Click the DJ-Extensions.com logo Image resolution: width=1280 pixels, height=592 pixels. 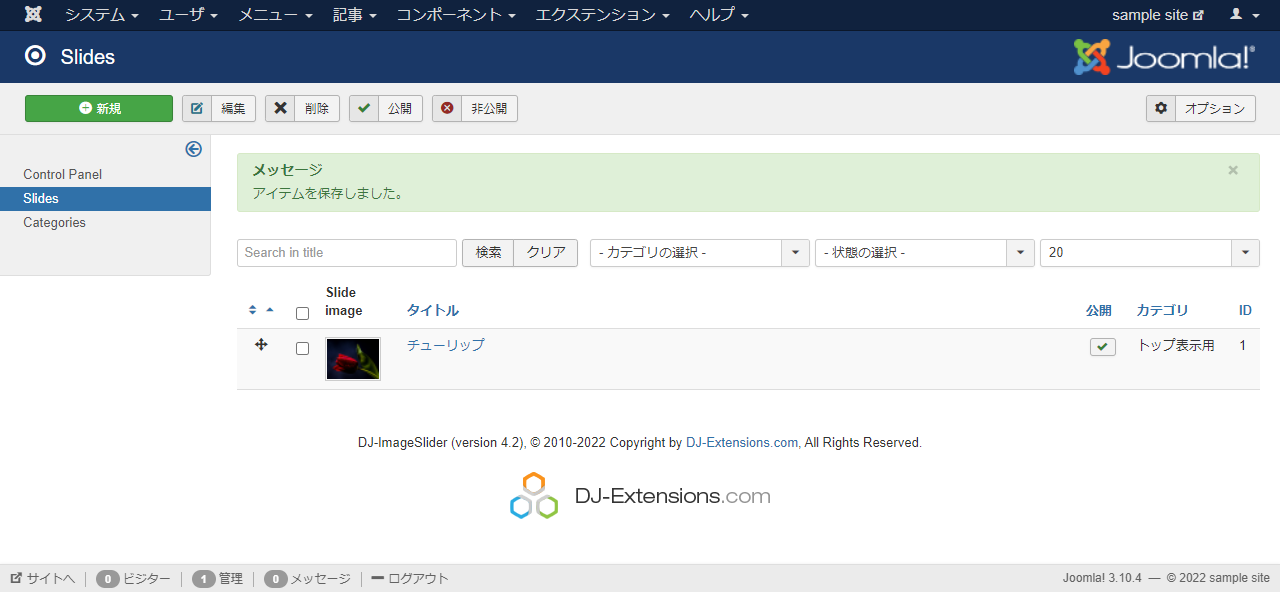640,496
